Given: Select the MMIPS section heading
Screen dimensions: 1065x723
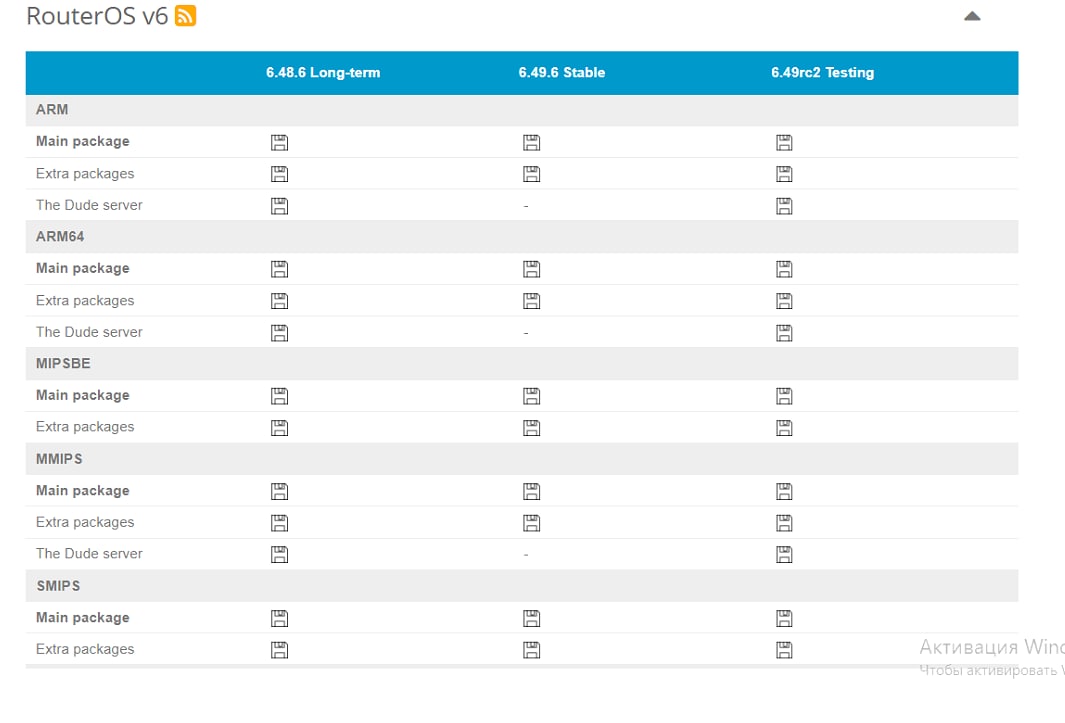Looking at the screenshot, I should pos(59,459).
